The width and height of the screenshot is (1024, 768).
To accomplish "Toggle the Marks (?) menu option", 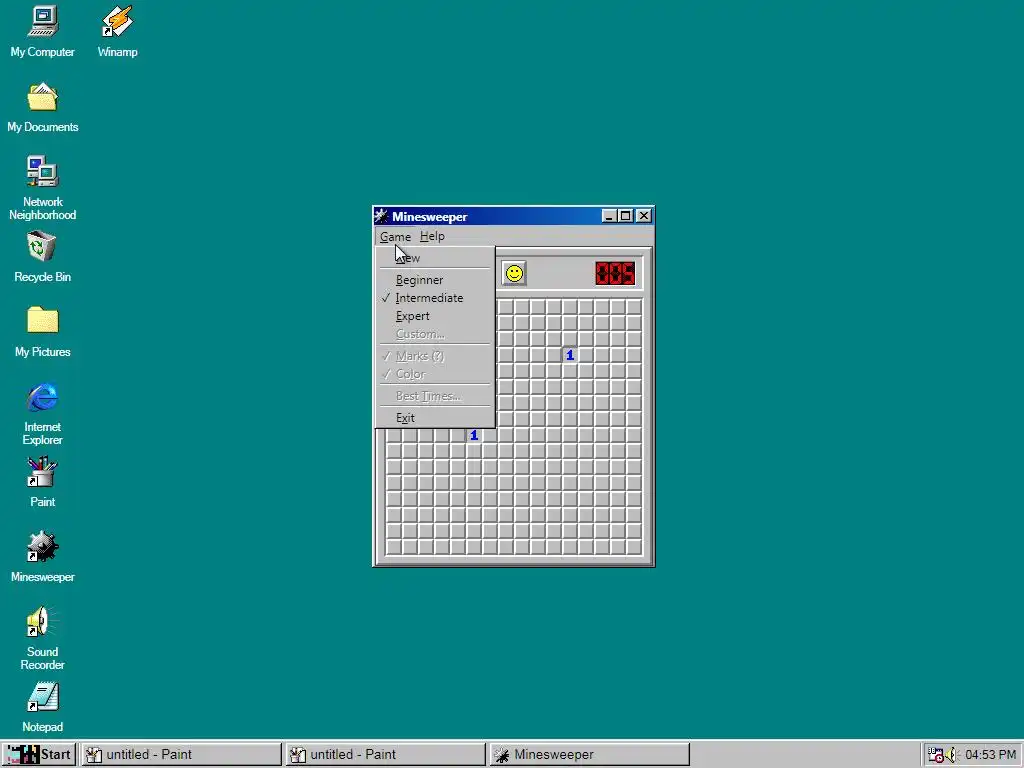I will (x=436, y=356).
